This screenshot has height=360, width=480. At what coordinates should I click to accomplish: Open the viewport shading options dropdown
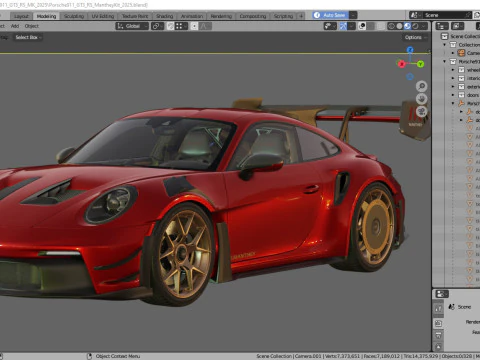pos(424,26)
